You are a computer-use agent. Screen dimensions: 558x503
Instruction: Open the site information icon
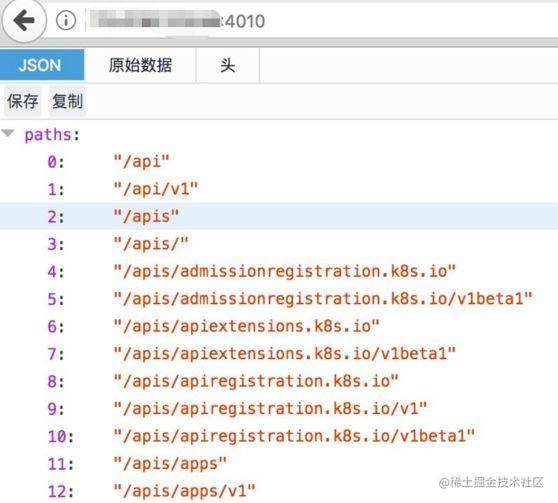[66, 20]
